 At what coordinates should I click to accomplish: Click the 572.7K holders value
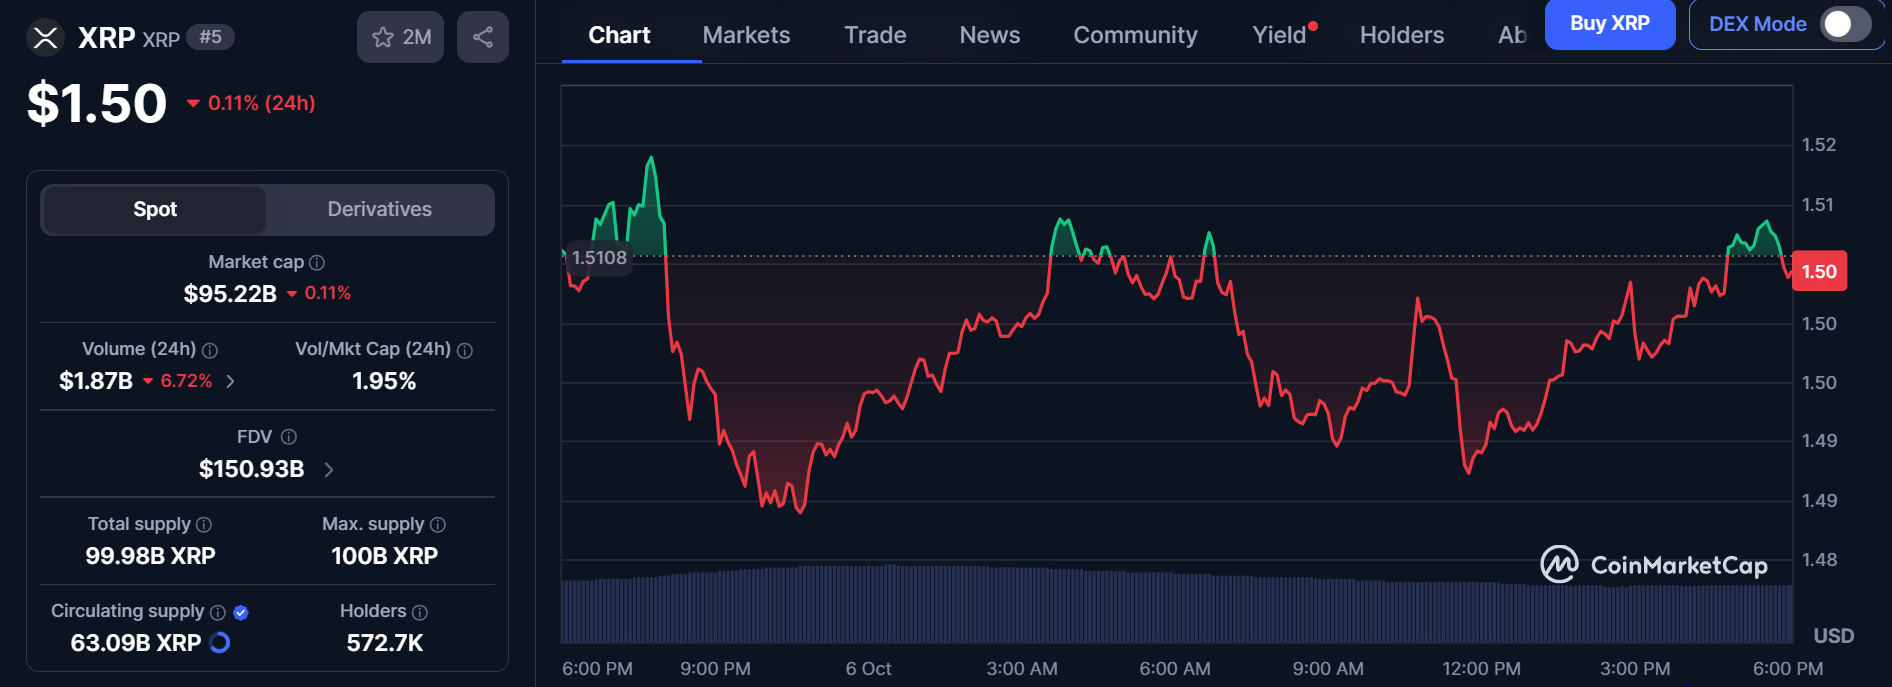(x=385, y=643)
